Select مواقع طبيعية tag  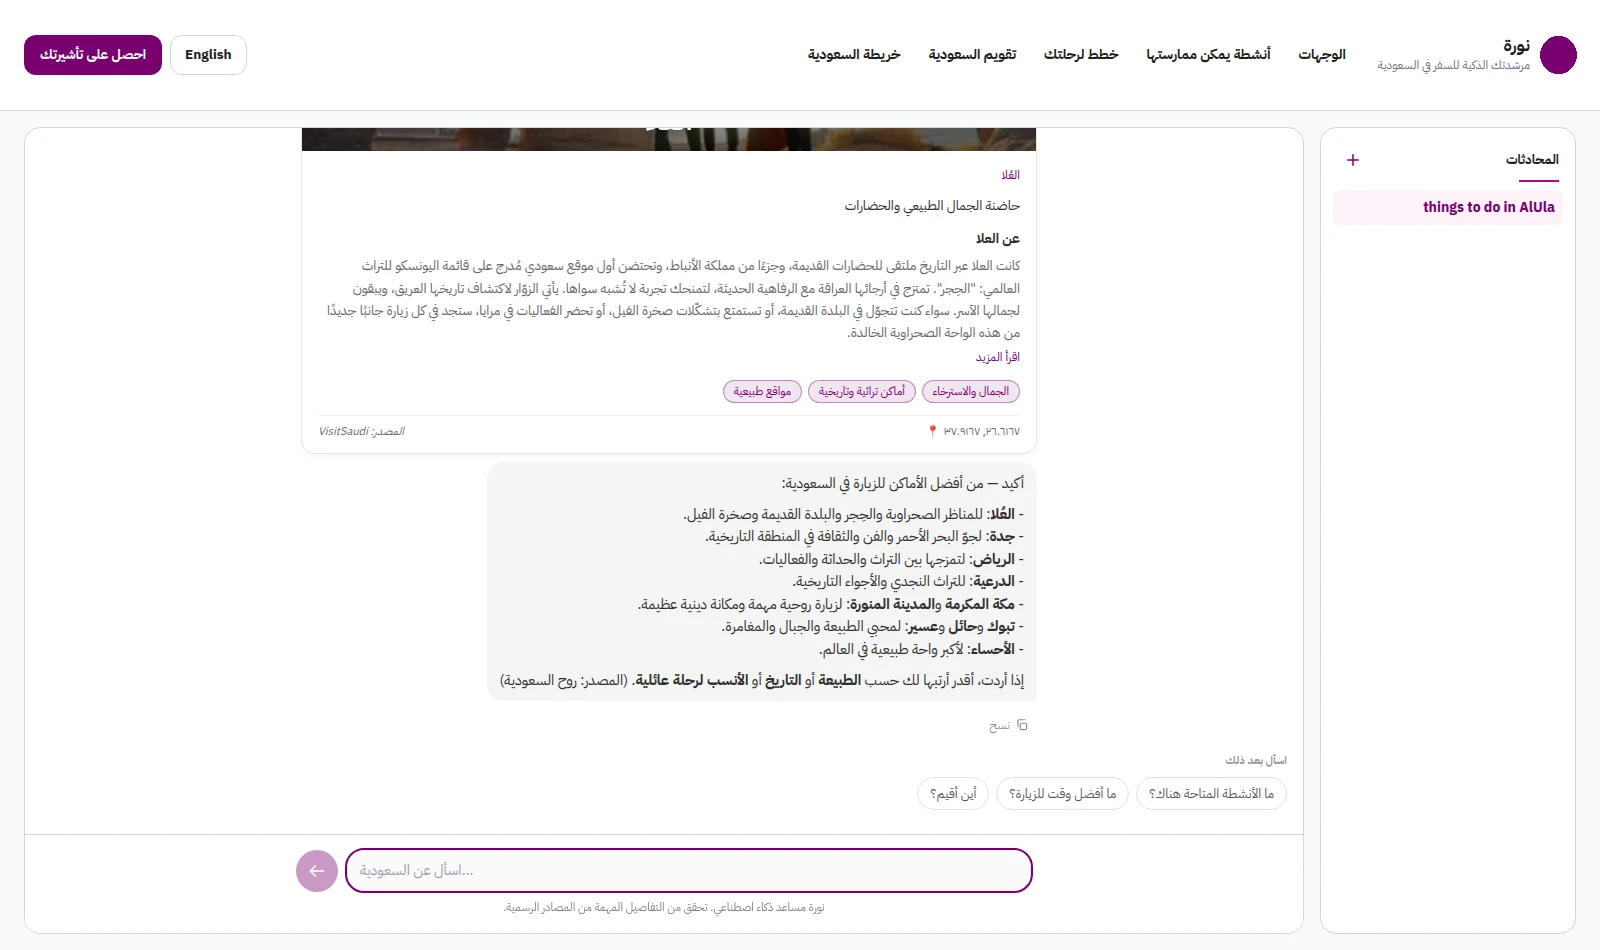[x=762, y=392]
